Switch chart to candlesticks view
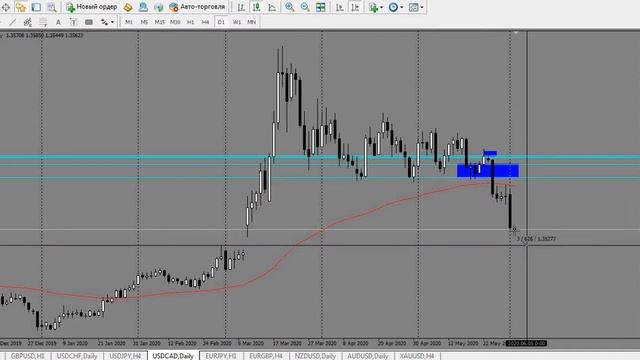 point(256,7)
